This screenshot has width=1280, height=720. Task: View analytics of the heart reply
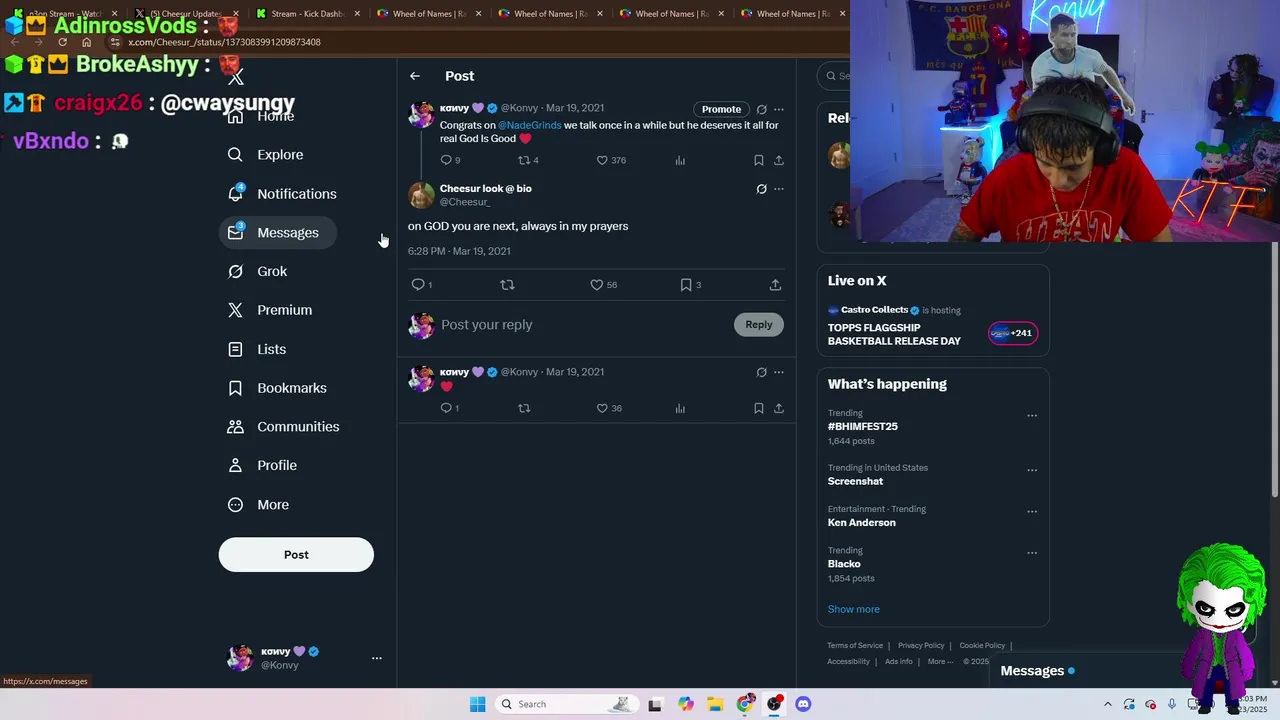680,408
